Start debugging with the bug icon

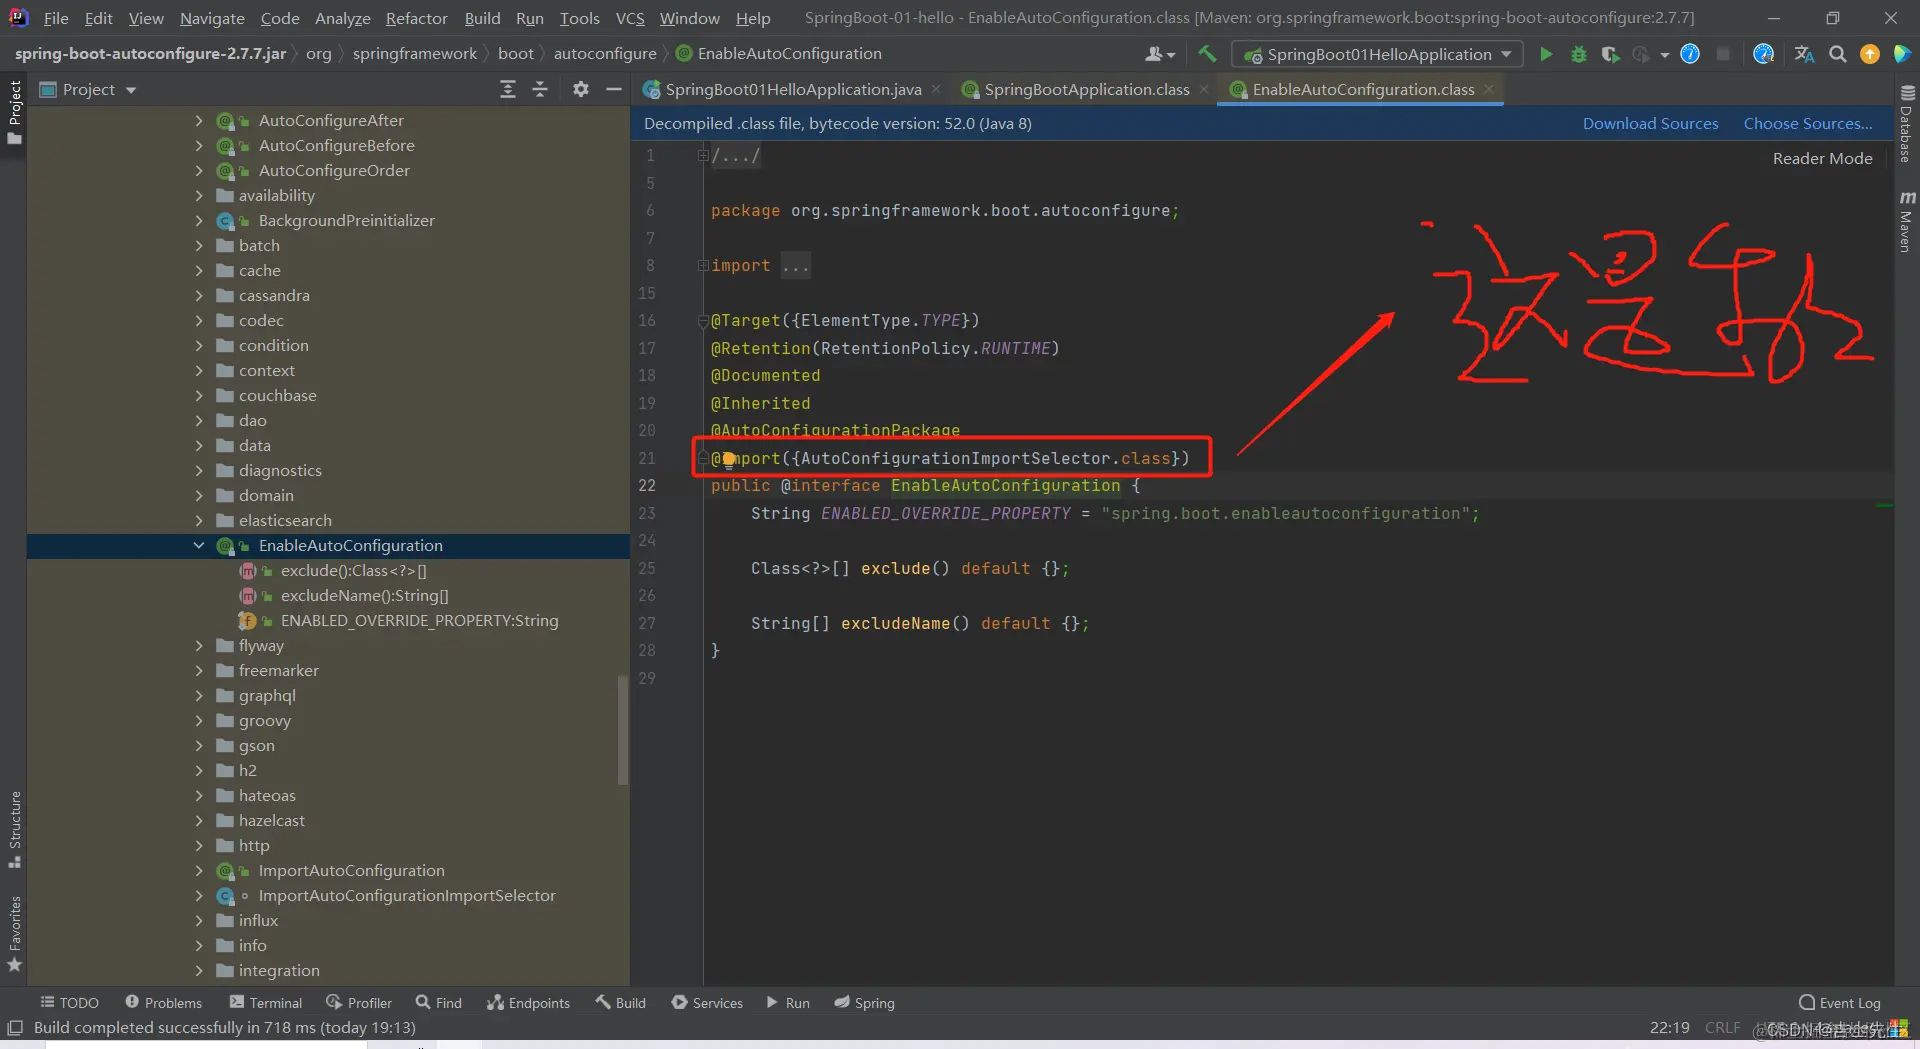pos(1579,54)
